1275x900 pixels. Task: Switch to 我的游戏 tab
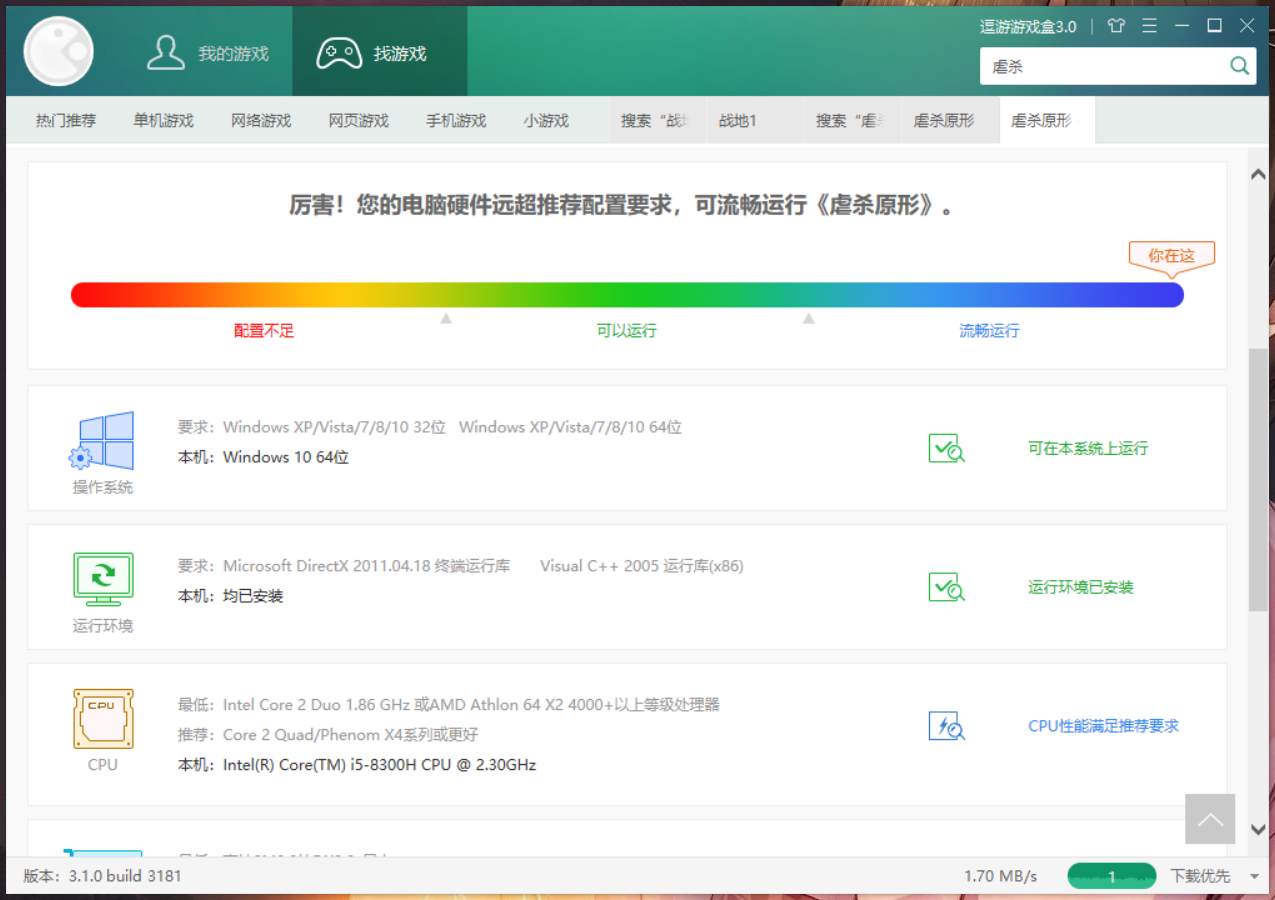[x=208, y=52]
